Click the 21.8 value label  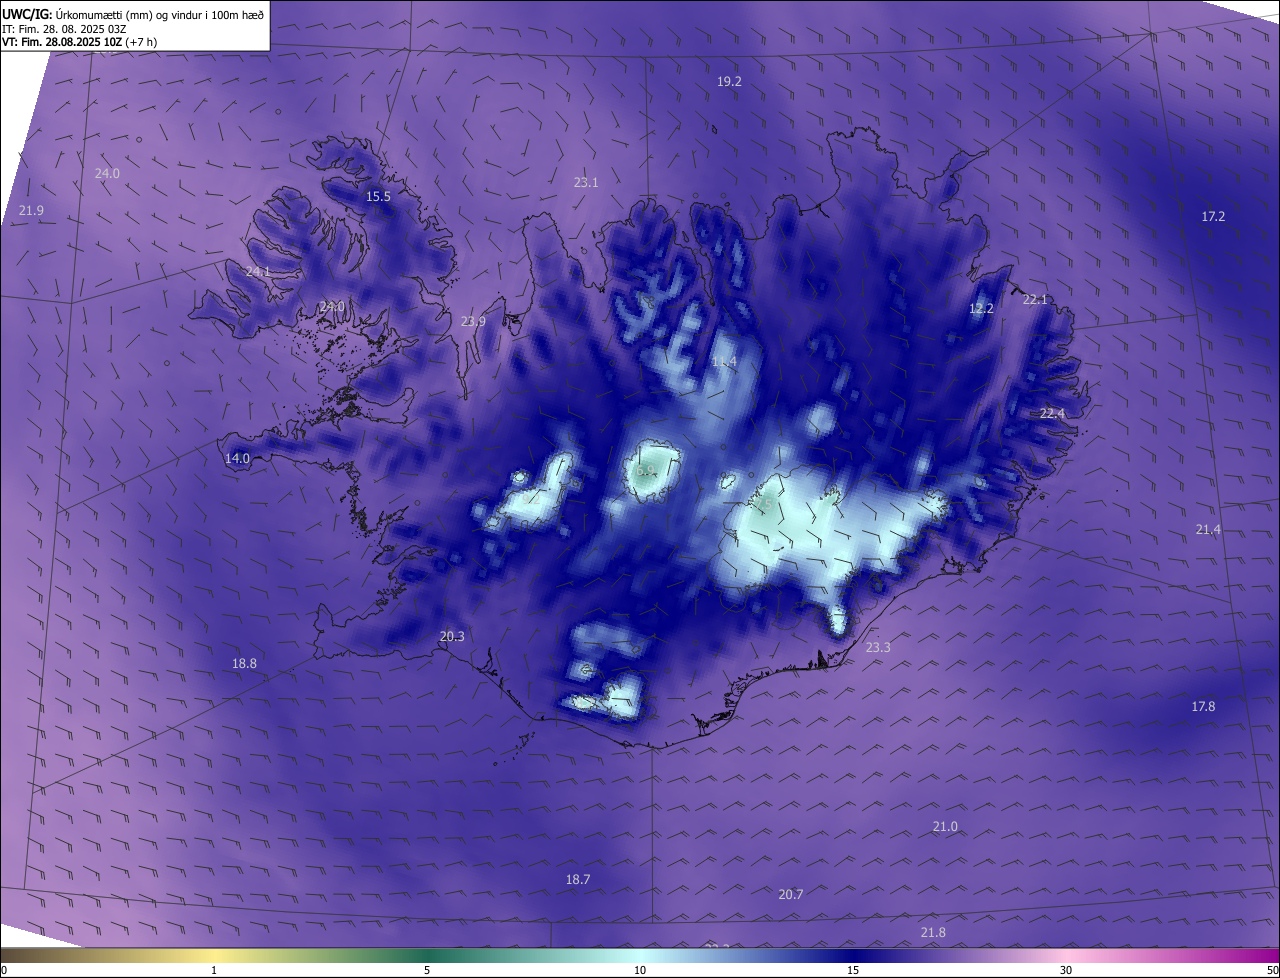click(932, 933)
